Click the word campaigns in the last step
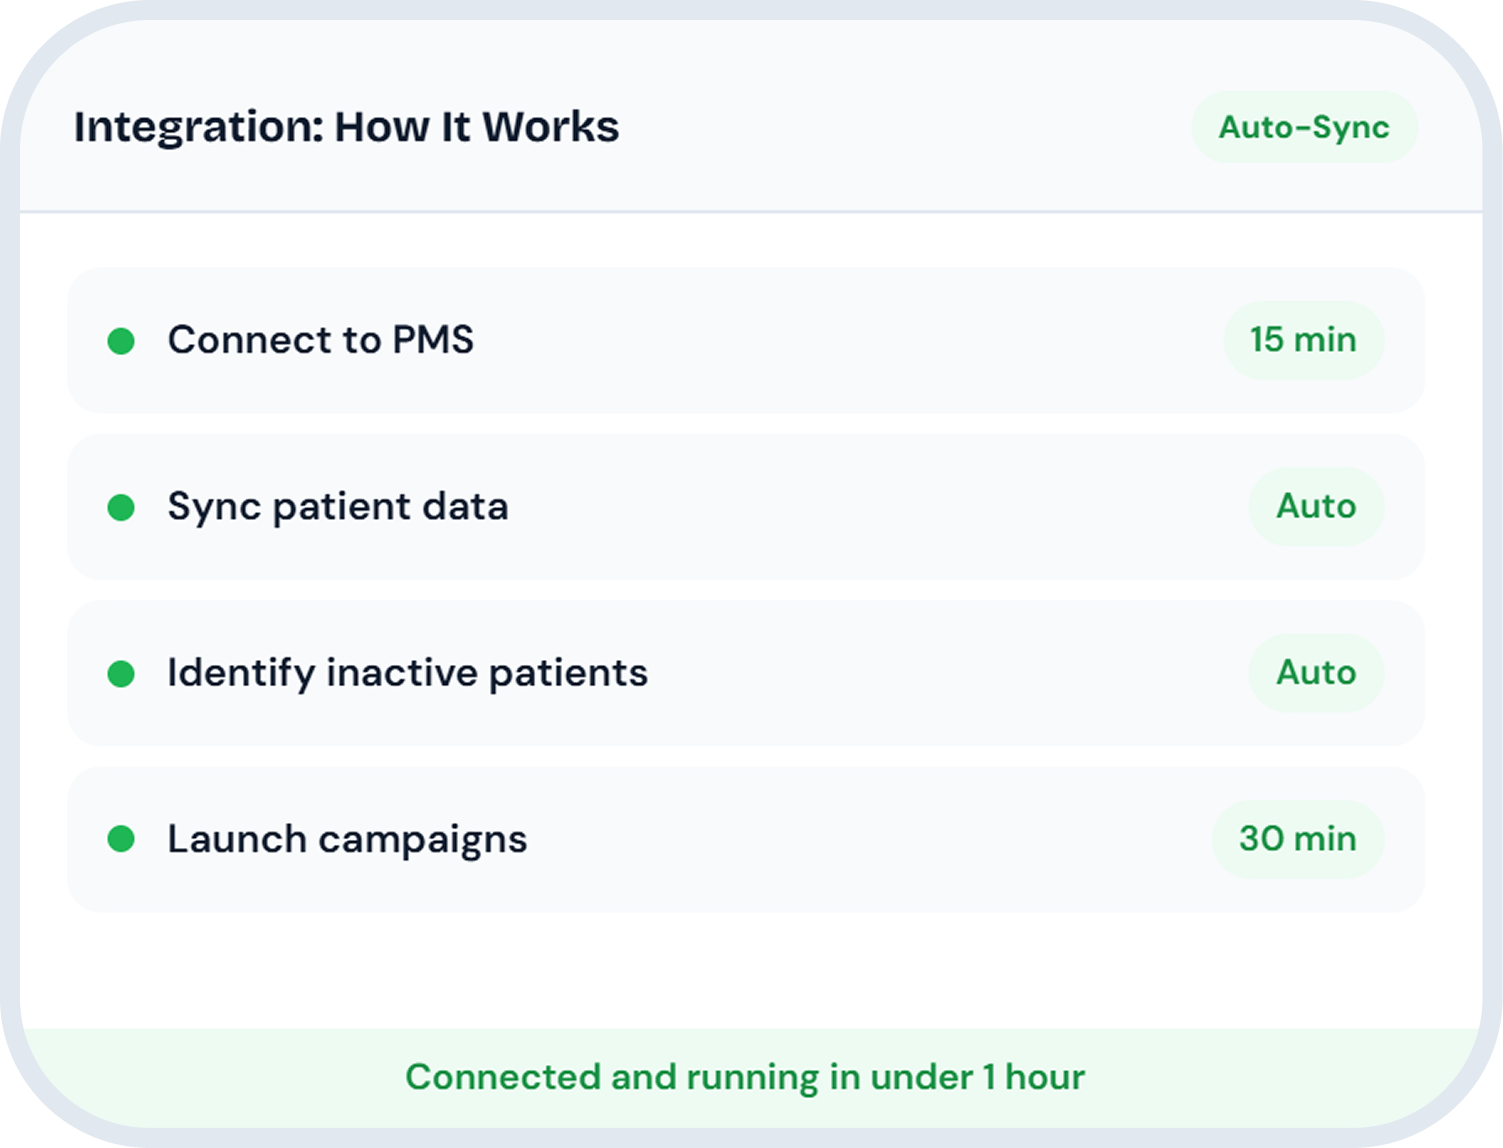This screenshot has width=1503, height=1148. 422,840
